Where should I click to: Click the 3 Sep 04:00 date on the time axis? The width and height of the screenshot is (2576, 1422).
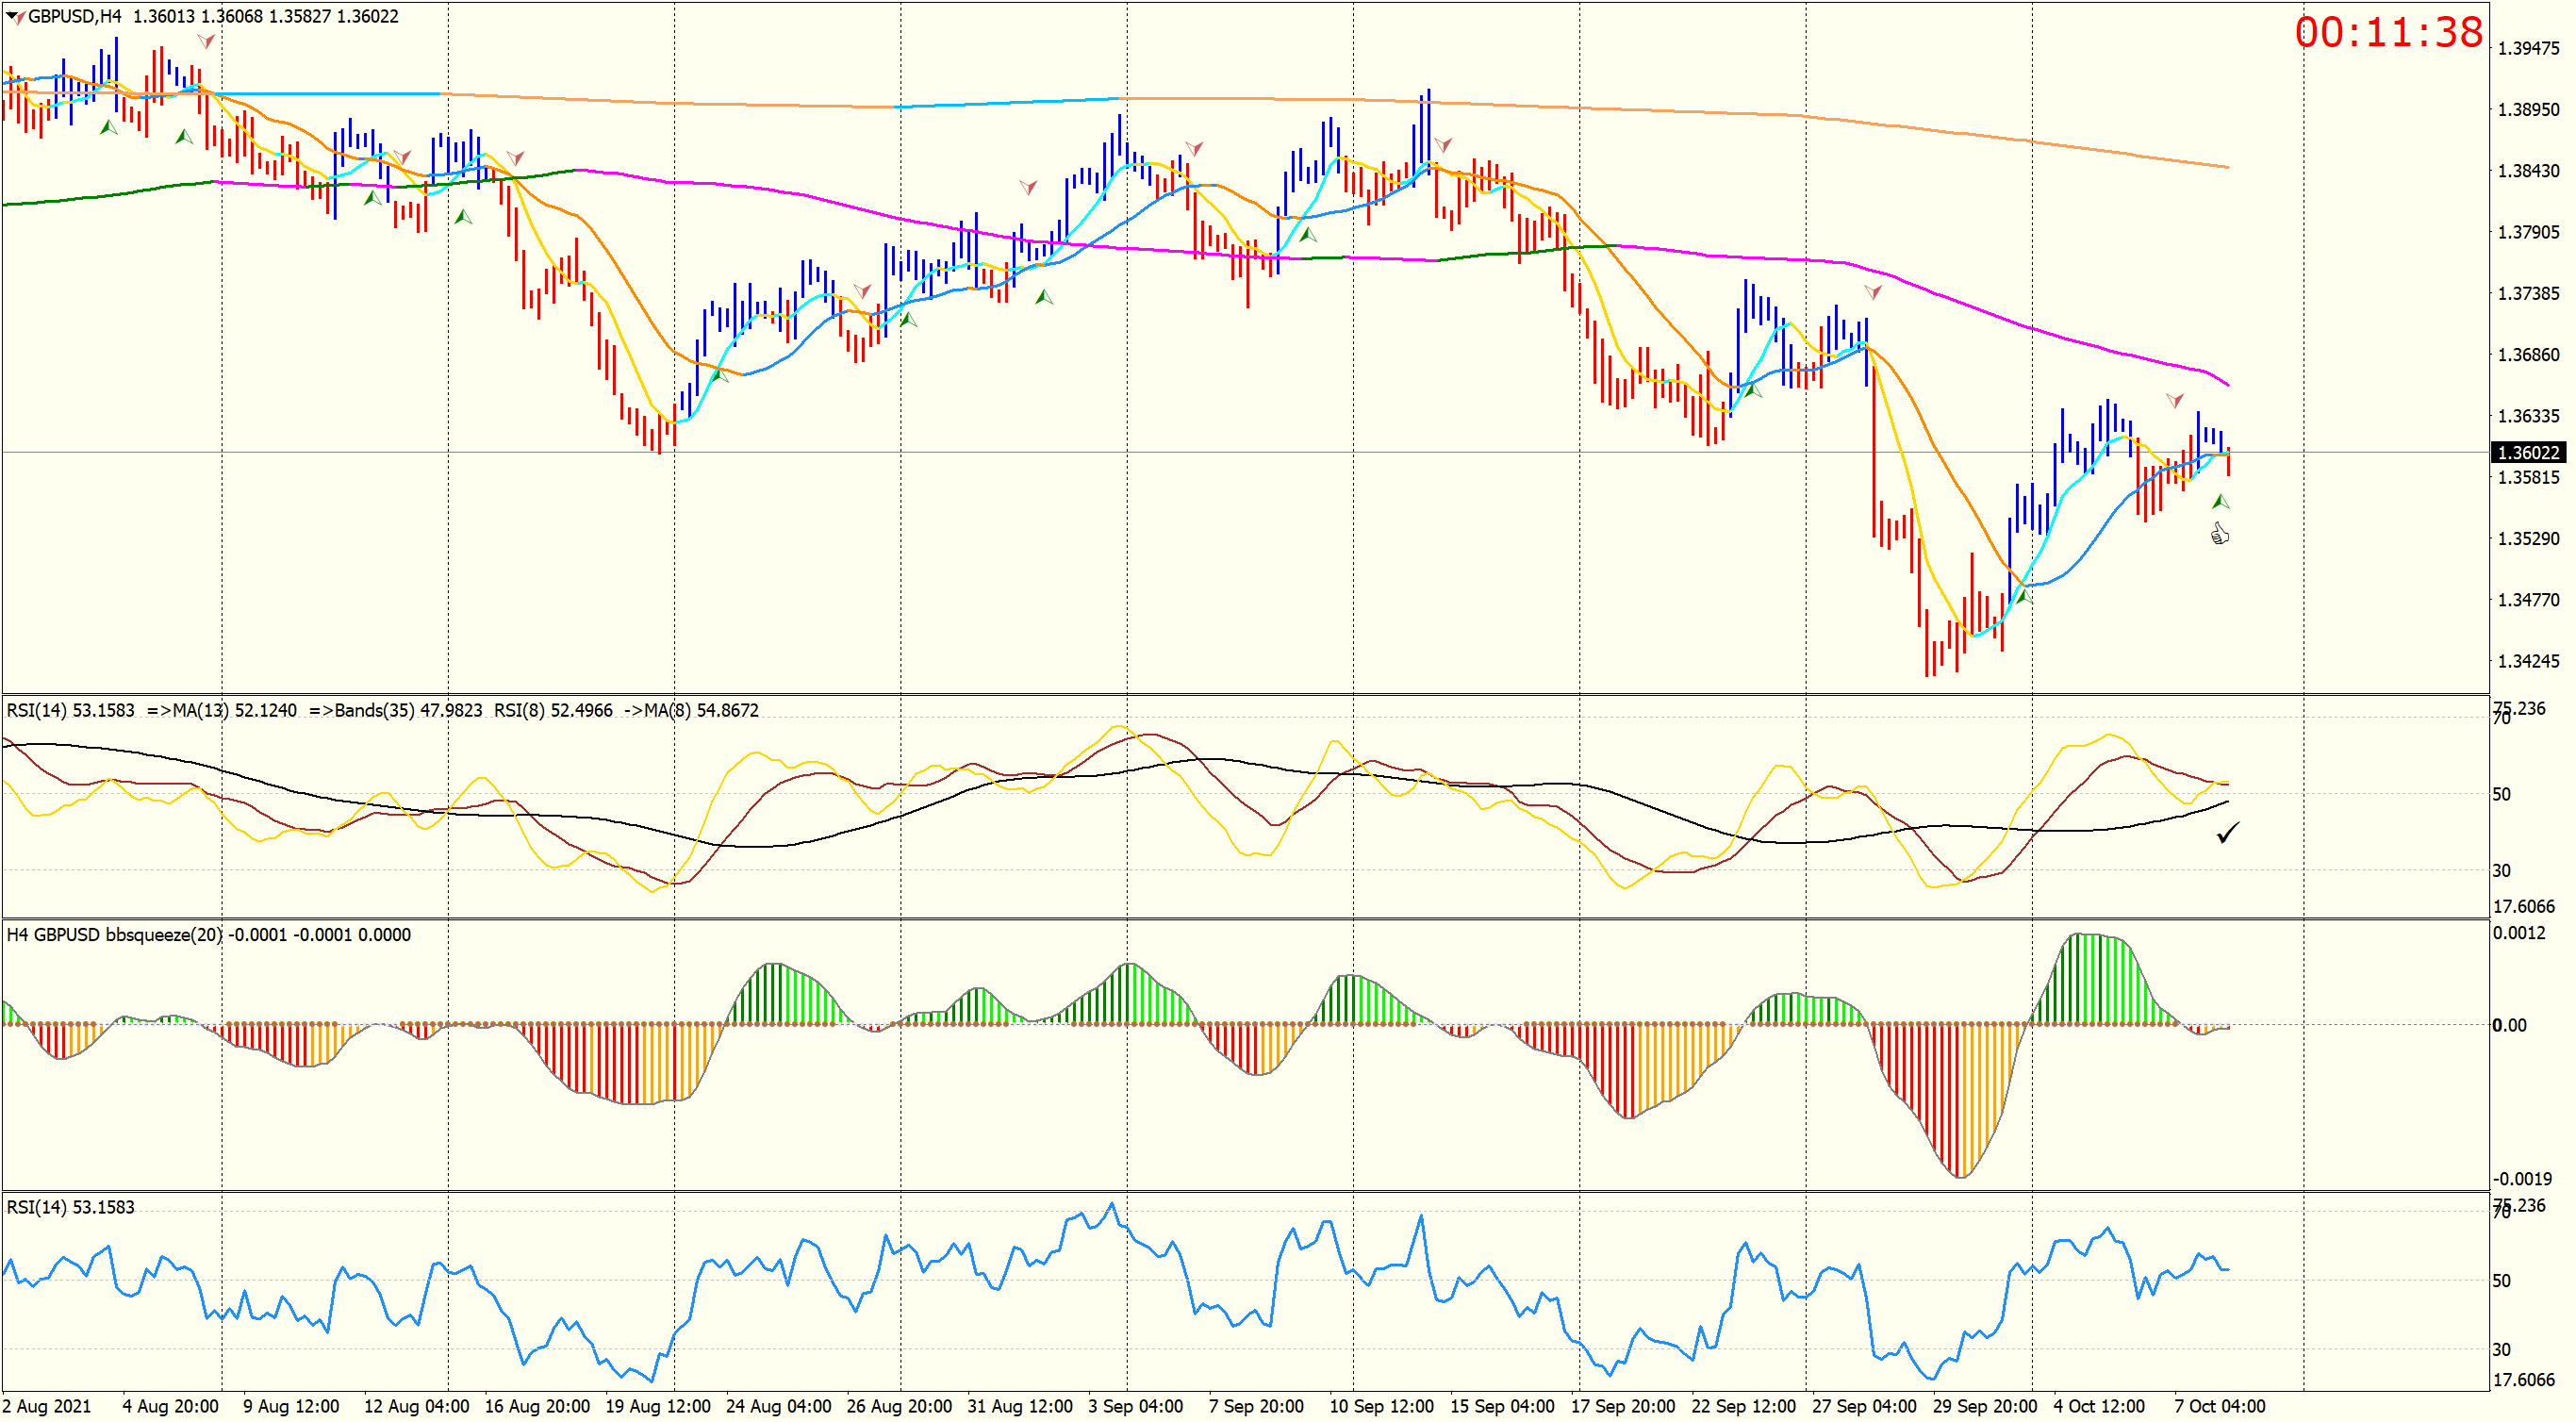[x=1135, y=1406]
